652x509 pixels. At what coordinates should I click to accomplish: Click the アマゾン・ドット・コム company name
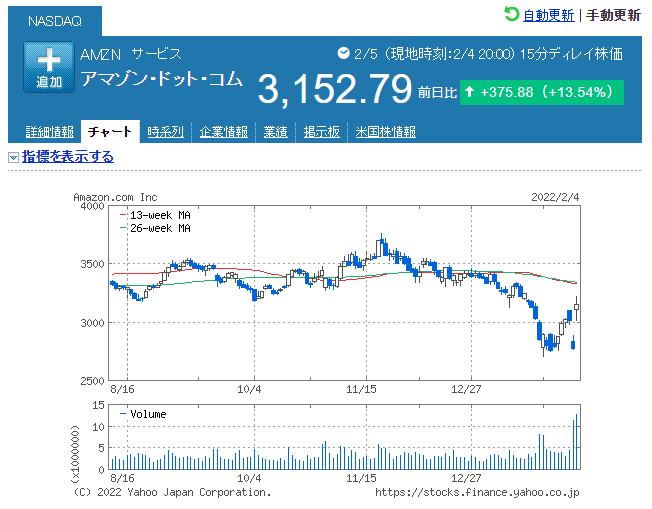pyautogui.click(x=161, y=79)
